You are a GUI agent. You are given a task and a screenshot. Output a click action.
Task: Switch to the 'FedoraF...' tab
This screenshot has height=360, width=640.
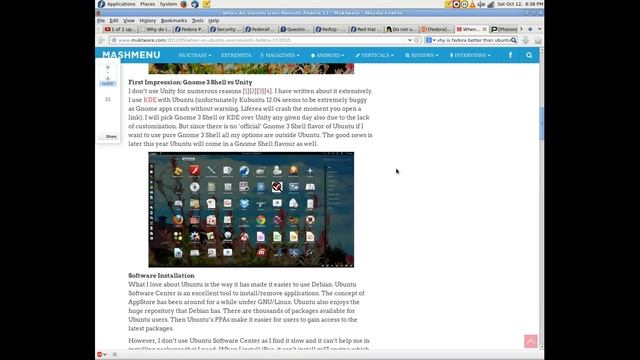[260, 29]
